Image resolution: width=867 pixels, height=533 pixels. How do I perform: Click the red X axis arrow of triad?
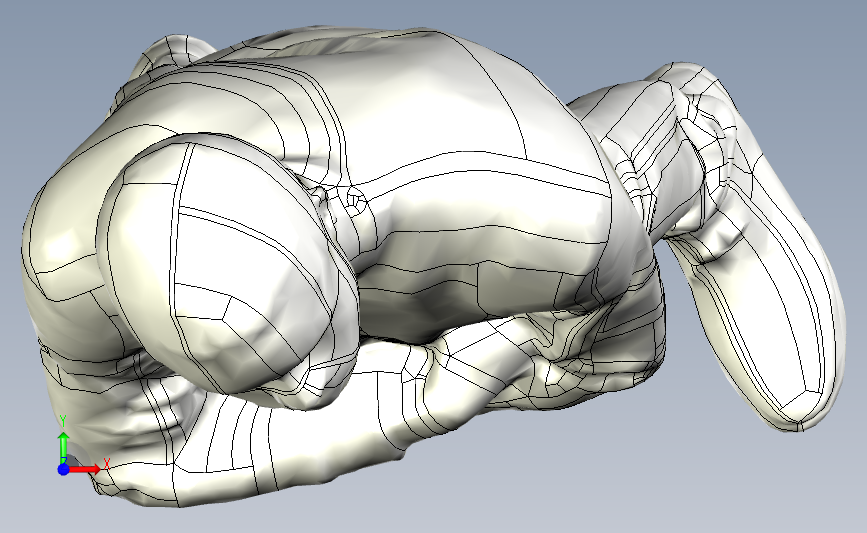click(x=85, y=469)
